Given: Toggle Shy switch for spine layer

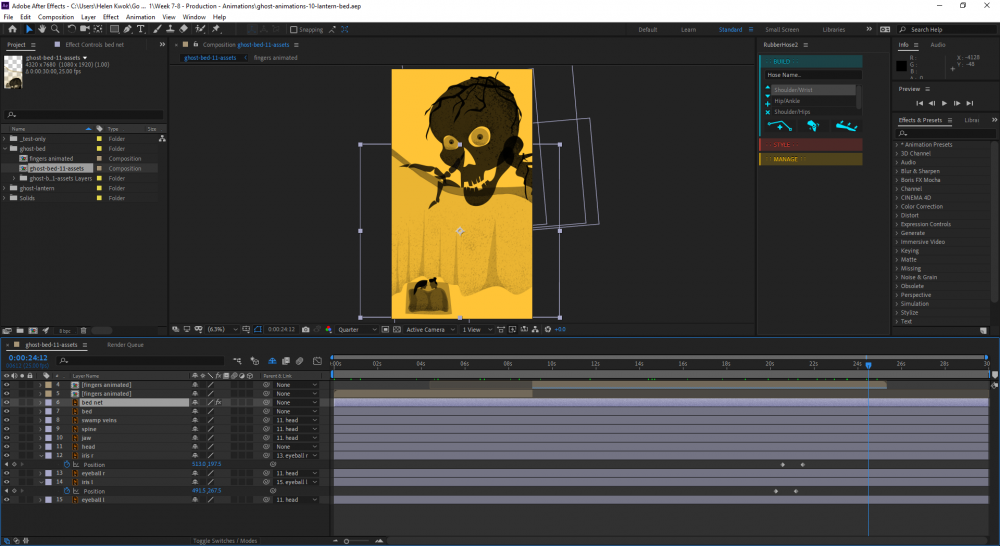Looking at the screenshot, I should [x=195, y=429].
